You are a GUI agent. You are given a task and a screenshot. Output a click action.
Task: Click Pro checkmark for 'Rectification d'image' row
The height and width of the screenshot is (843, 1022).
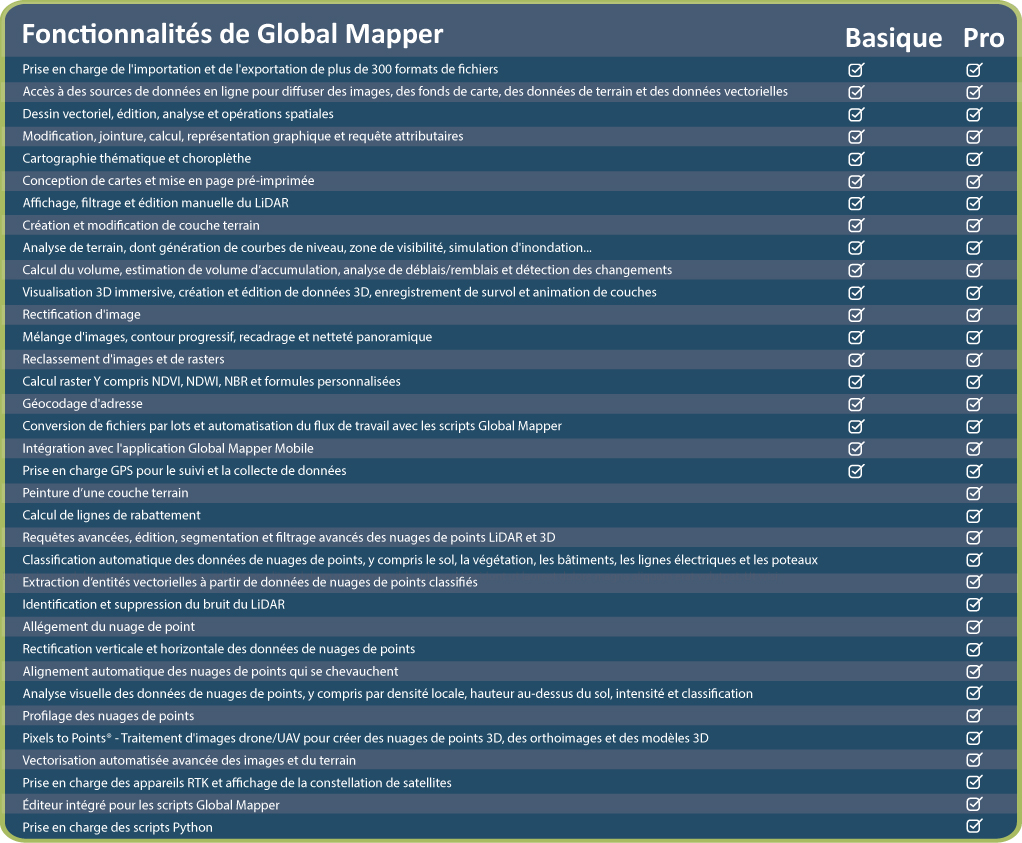tap(974, 315)
